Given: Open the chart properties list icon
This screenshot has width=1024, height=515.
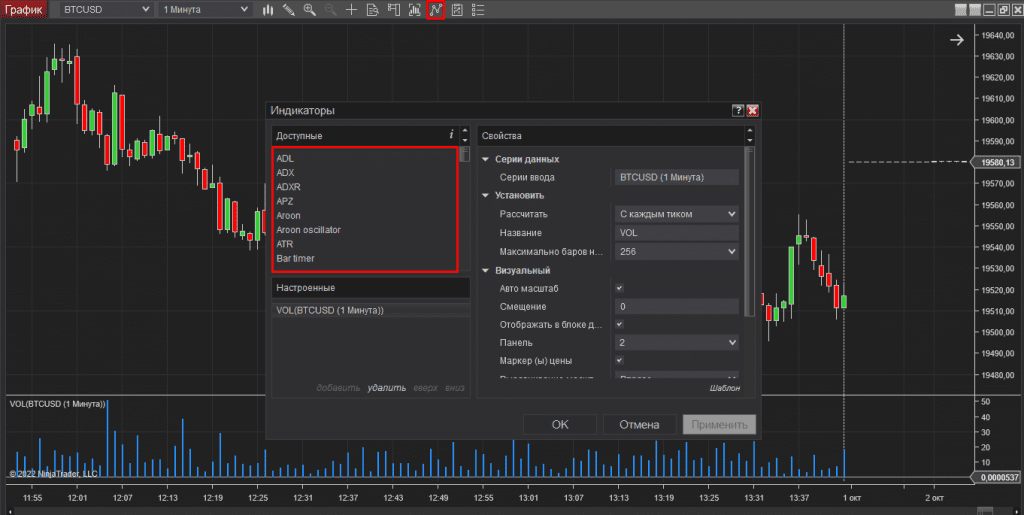Looking at the screenshot, I should (478, 10).
